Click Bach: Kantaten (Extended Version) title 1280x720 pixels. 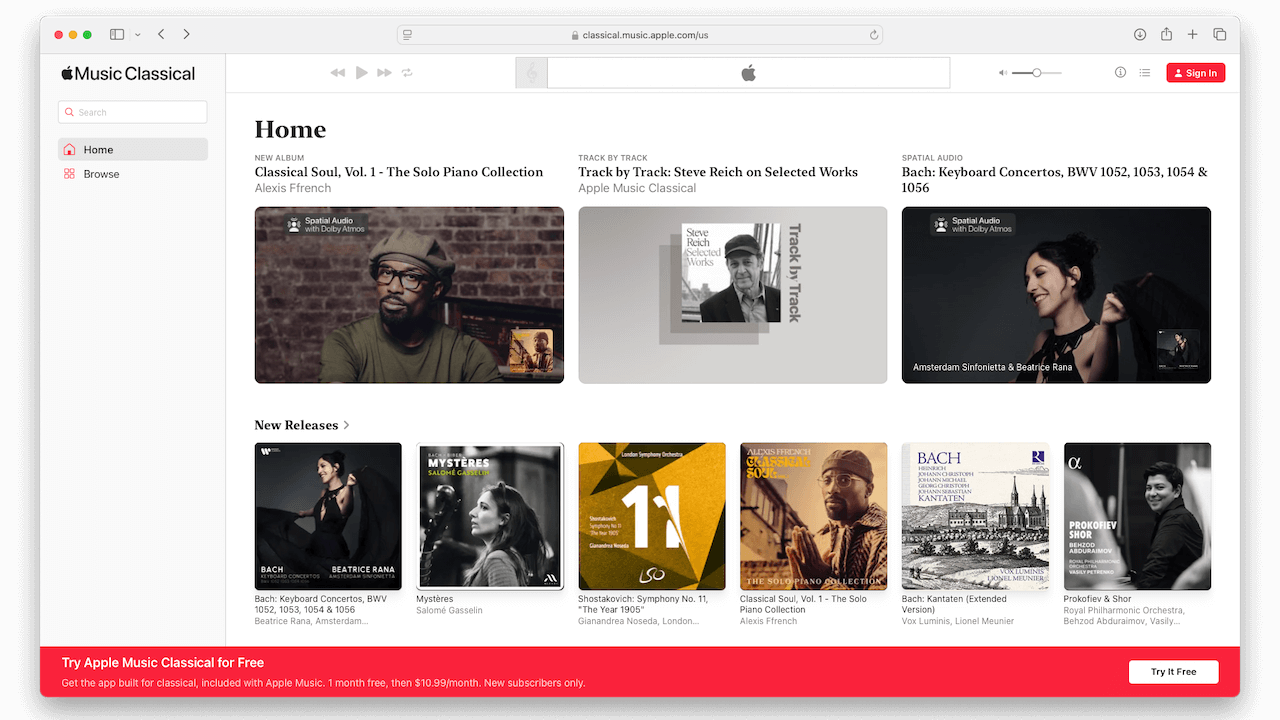[954, 604]
